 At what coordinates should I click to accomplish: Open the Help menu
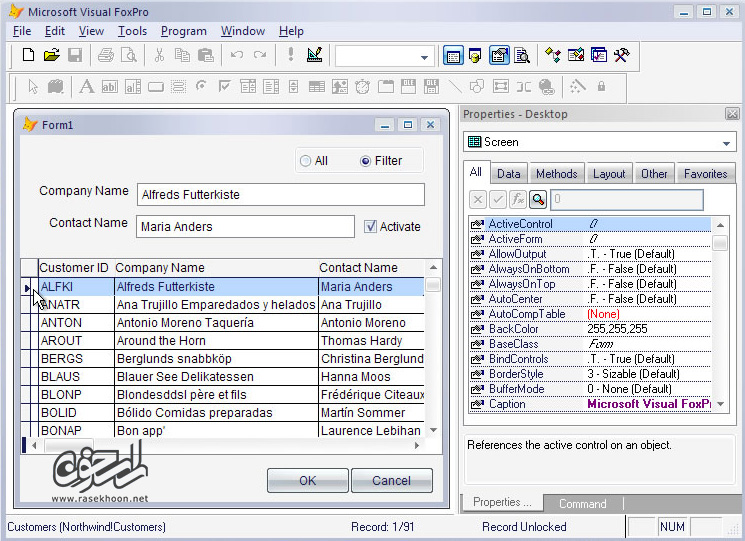[291, 31]
